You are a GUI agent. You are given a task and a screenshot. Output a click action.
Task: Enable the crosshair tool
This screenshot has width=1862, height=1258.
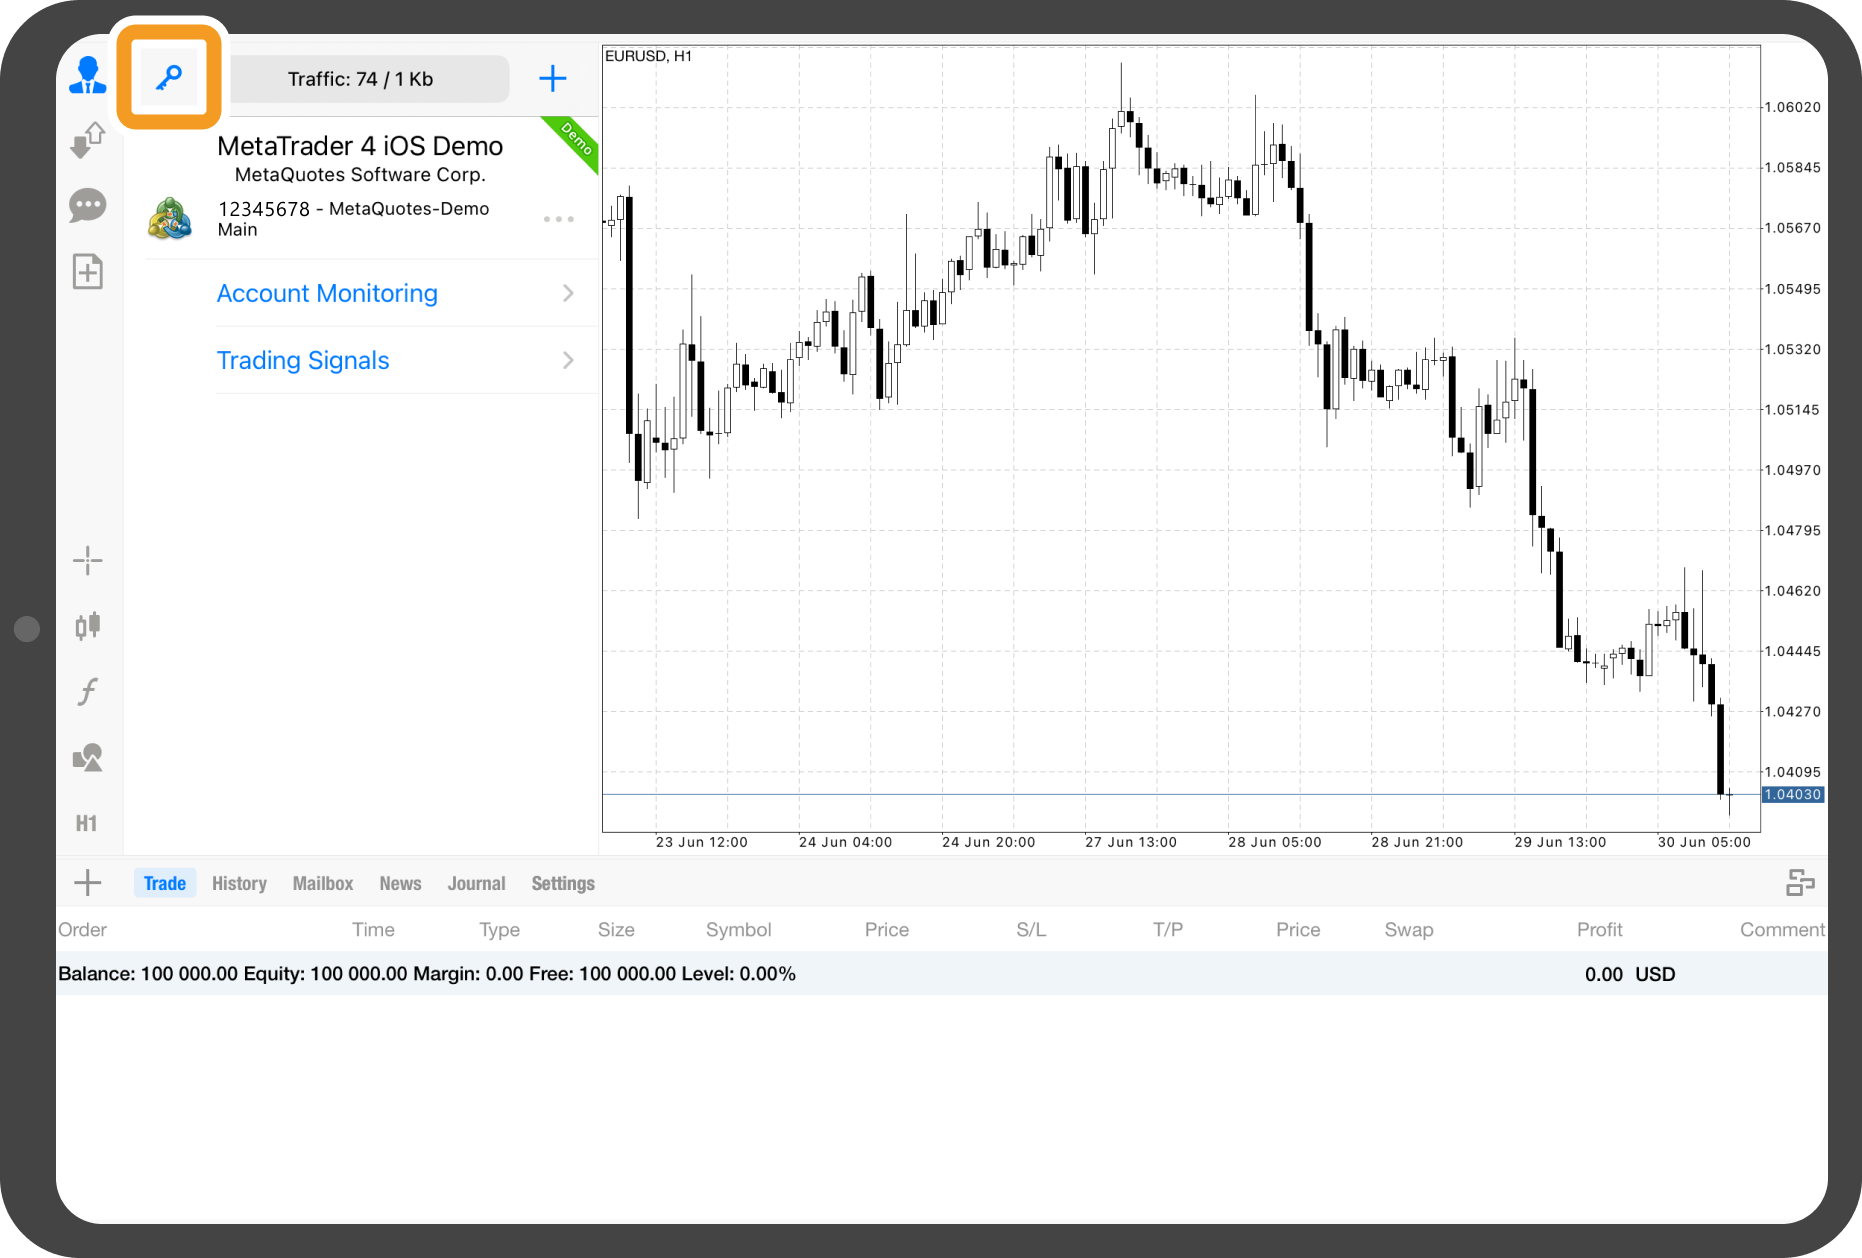[x=88, y=561]
